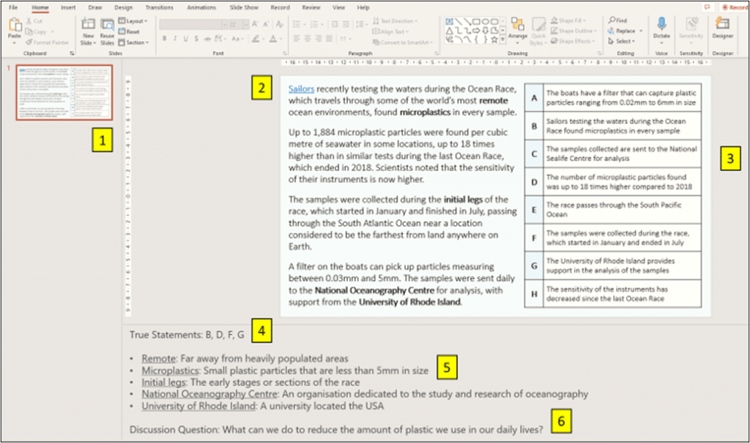
Task: Open the font size dropdown
Action: click(246, 24)
